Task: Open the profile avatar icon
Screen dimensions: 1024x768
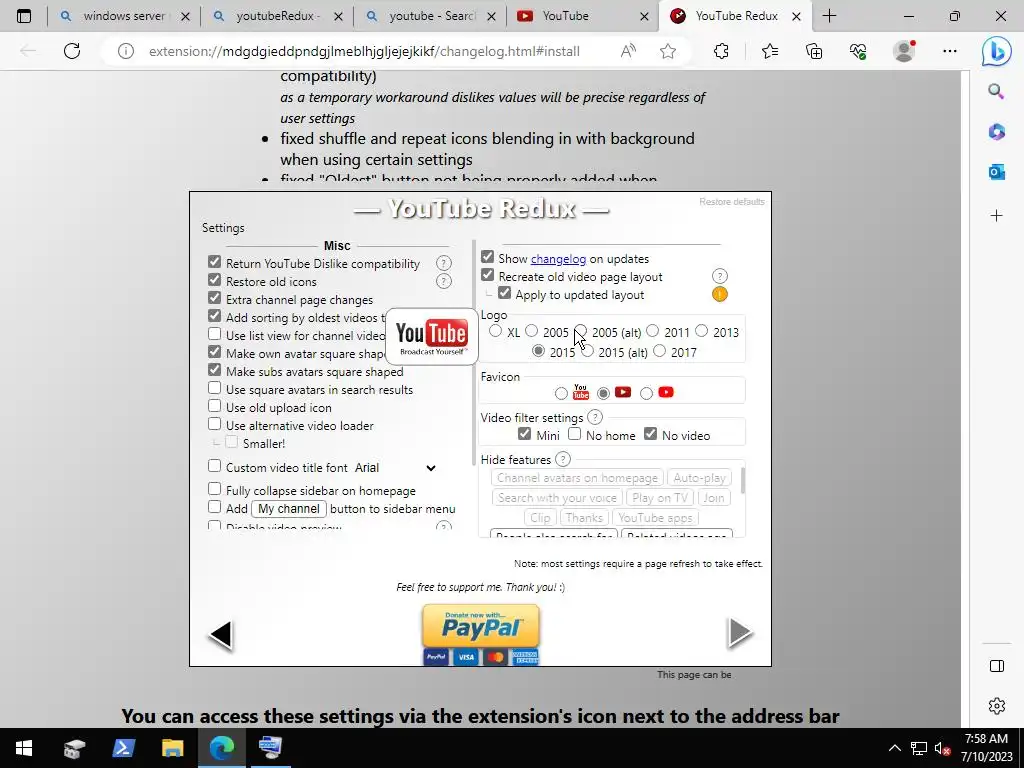Action: point(904,51)
